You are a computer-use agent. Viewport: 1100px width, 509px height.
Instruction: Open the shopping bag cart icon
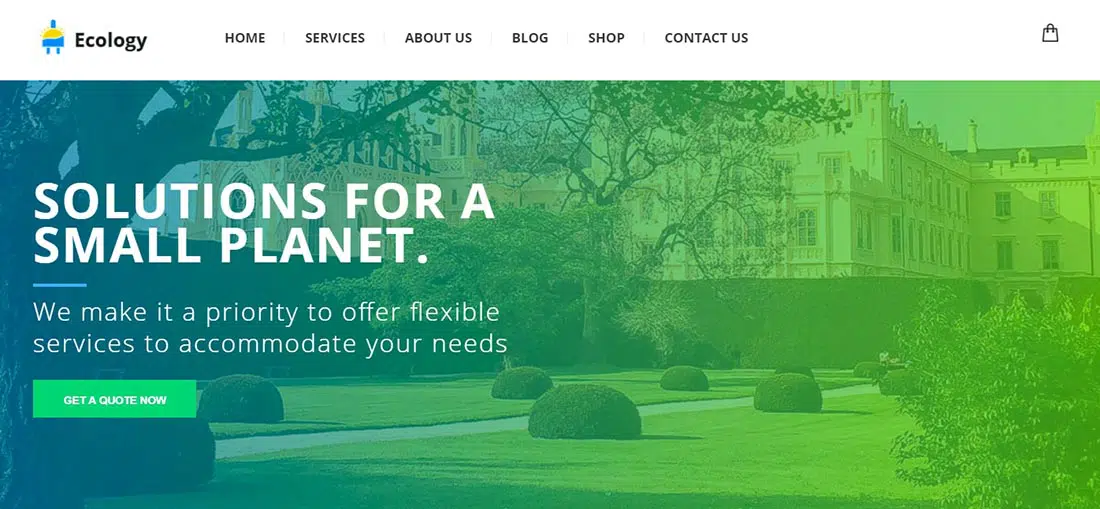pyautogui.click(x=1049, y=34)
